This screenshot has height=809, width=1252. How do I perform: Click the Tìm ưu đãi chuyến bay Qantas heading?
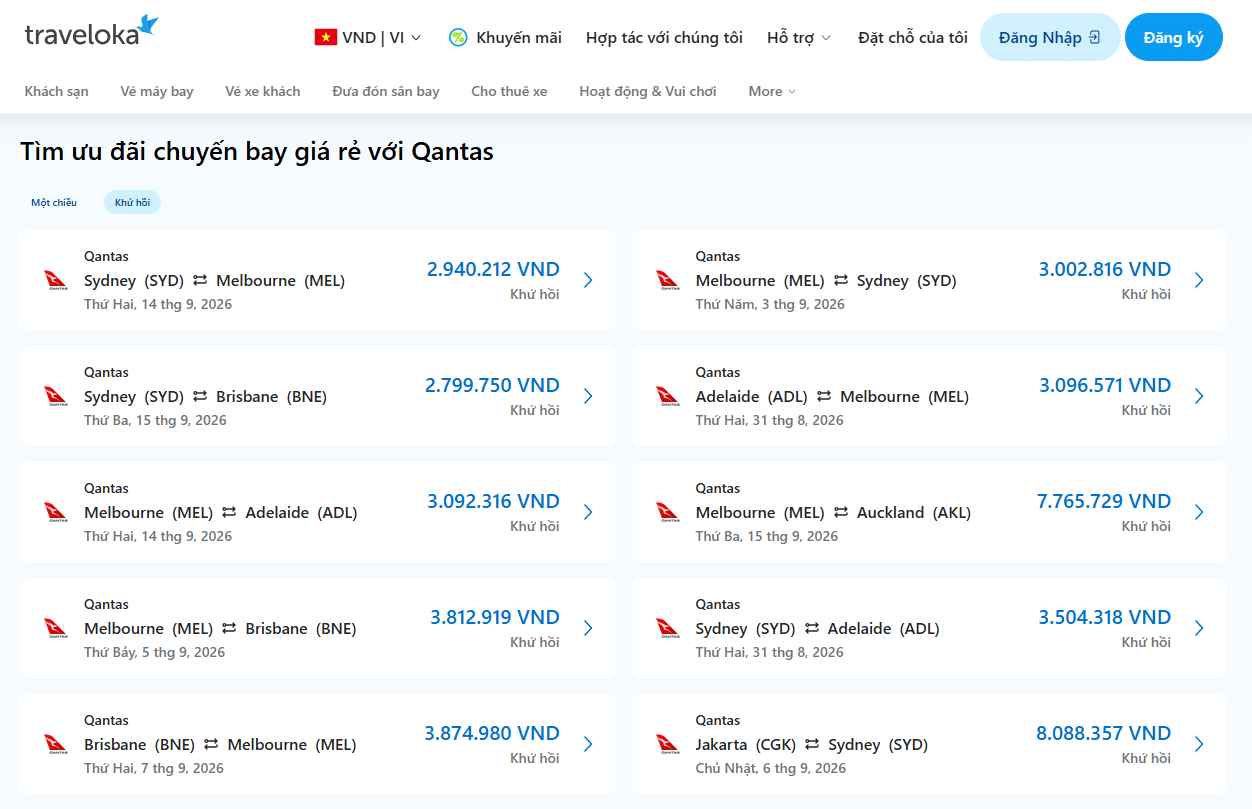[257, 151]
